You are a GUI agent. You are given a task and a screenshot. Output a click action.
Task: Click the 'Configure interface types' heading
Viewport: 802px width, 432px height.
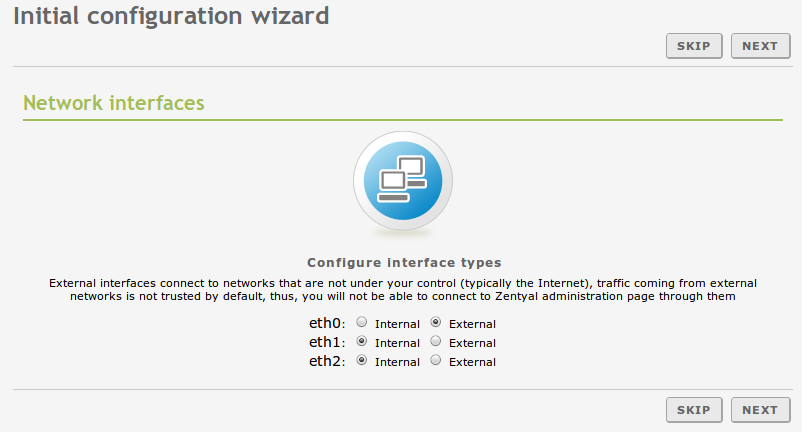pyautogui.click(x=404, y=263)
